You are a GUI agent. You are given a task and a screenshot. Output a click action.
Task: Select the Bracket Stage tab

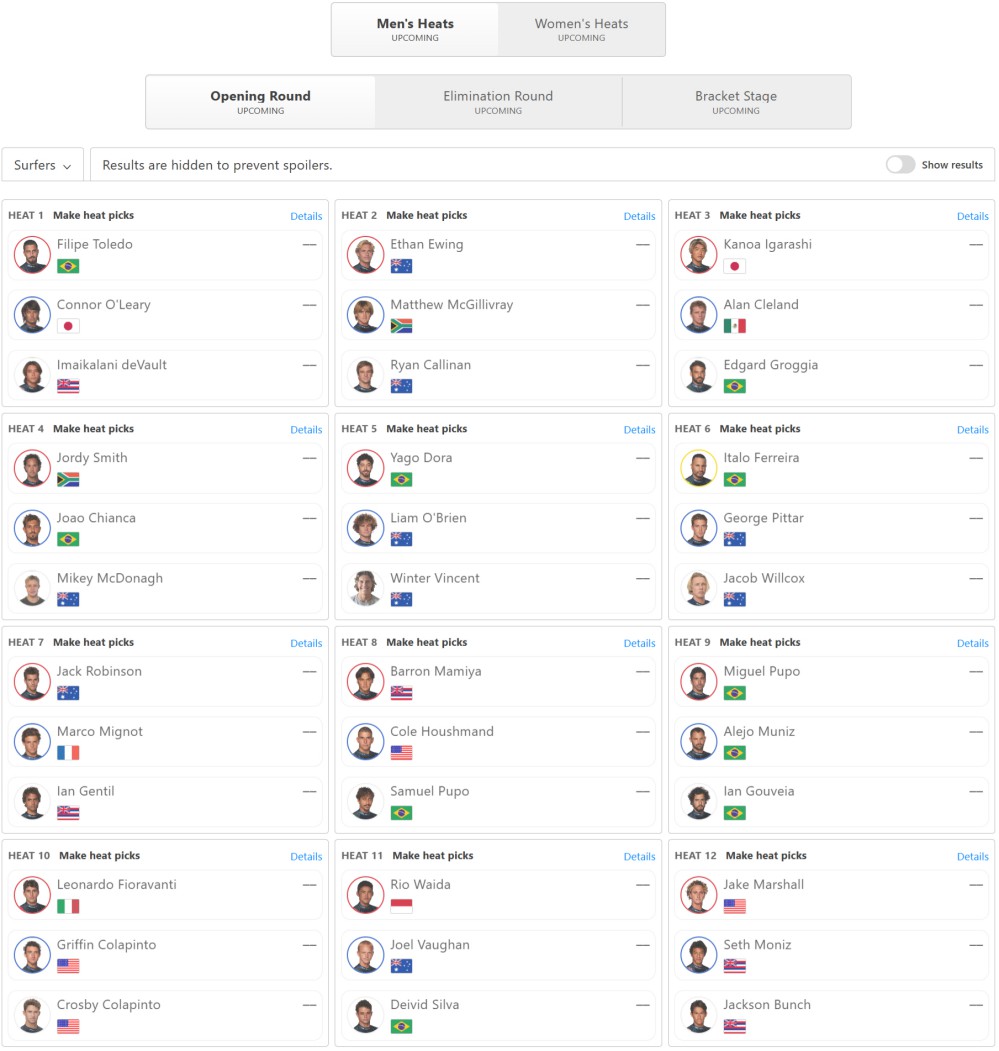coord(736,102)
